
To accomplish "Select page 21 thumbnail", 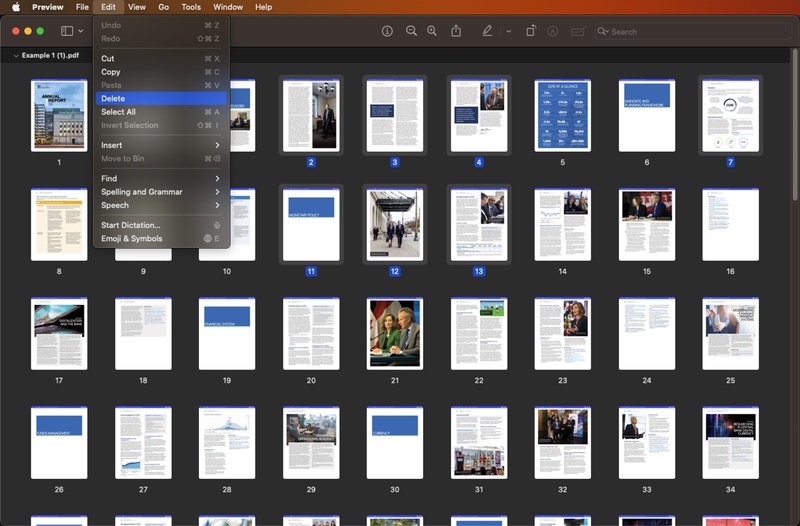I will point(395,334).
